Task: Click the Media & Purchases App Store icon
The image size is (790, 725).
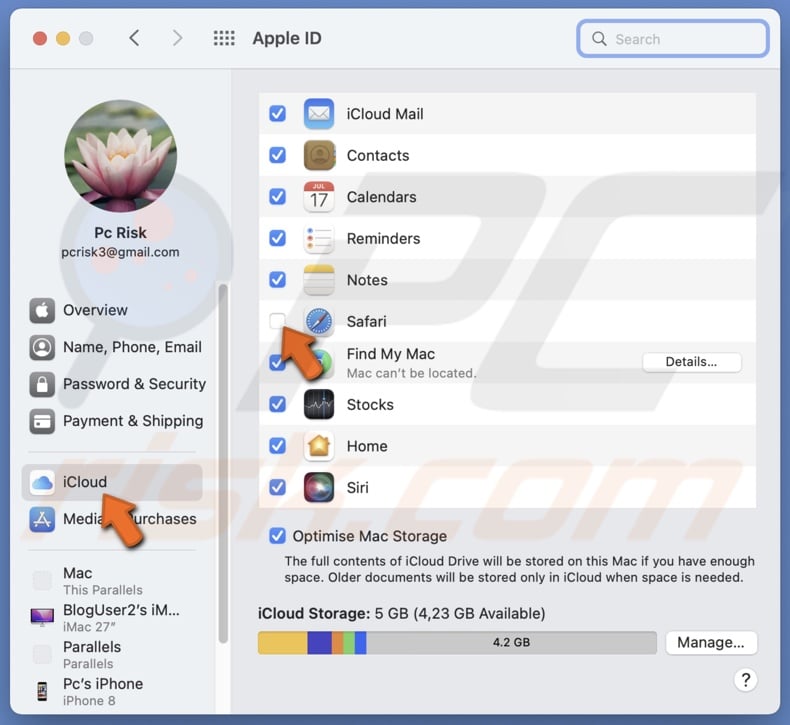Action: [42, 519]
